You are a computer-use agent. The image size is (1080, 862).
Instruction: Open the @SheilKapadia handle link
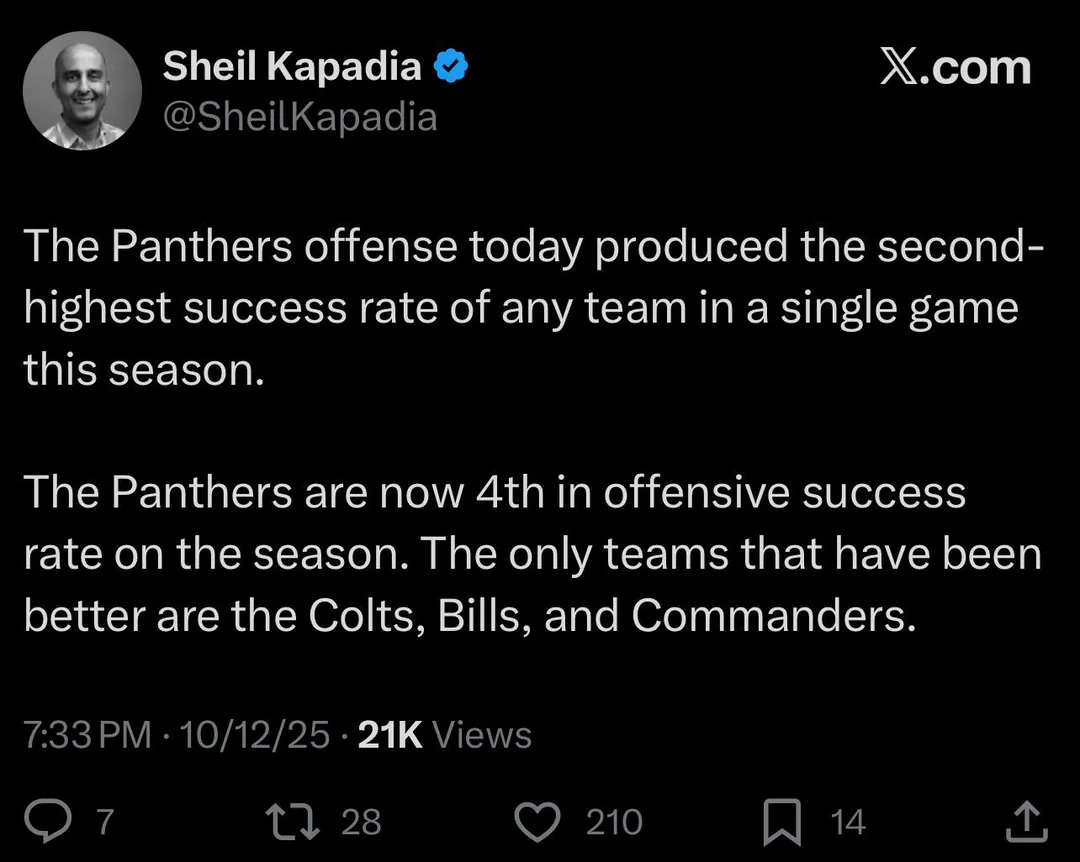click(300, 117)
